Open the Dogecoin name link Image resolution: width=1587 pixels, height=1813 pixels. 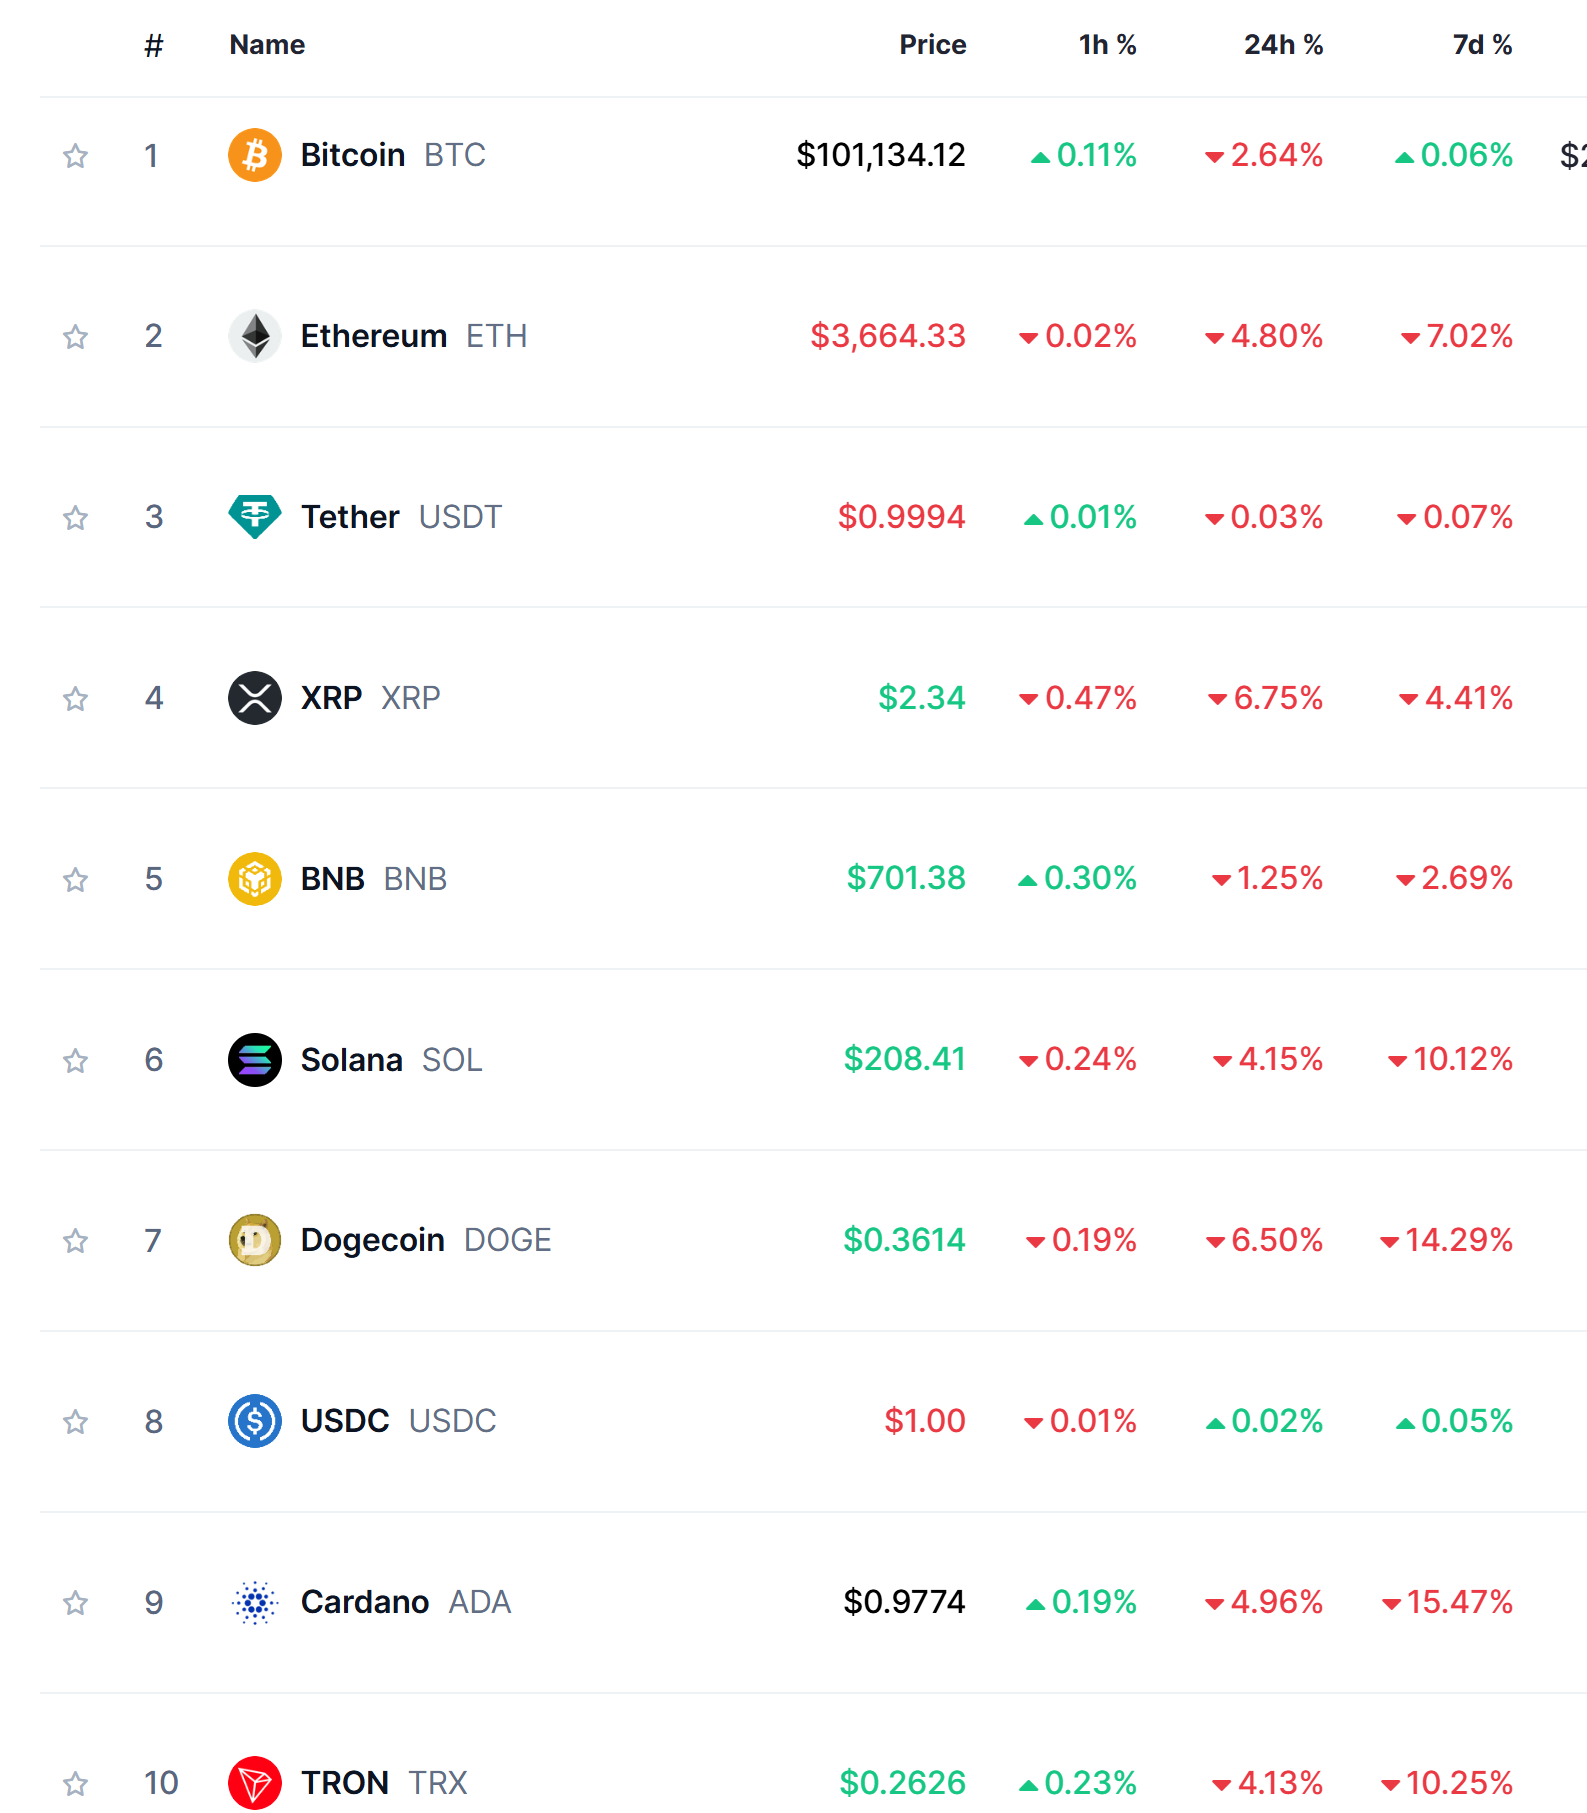tap(374, 1240)
